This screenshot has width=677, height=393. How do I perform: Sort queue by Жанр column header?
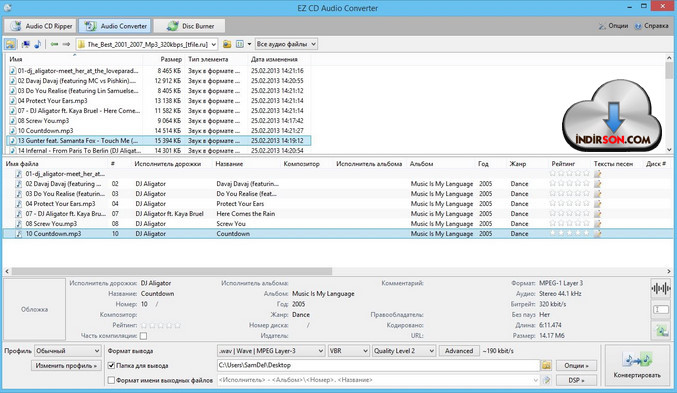pos(517,164)
